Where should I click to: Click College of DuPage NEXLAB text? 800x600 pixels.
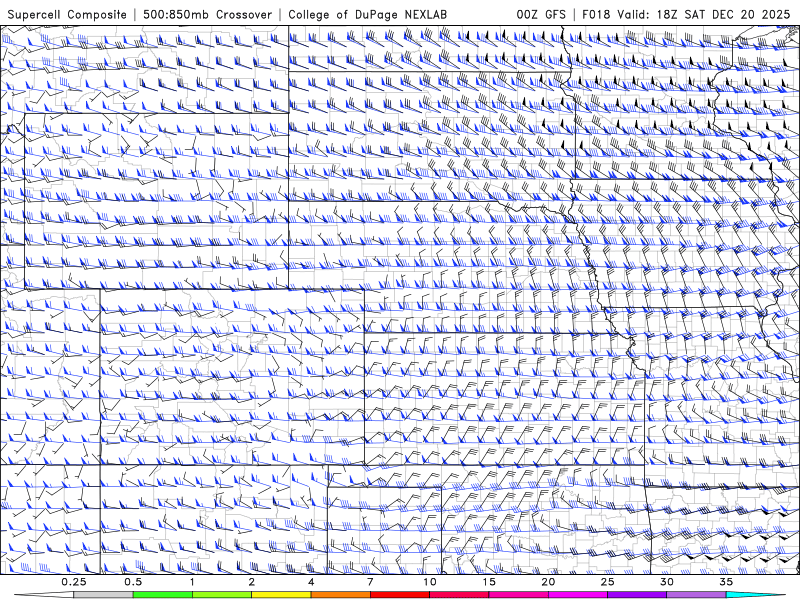pos(367,14)
